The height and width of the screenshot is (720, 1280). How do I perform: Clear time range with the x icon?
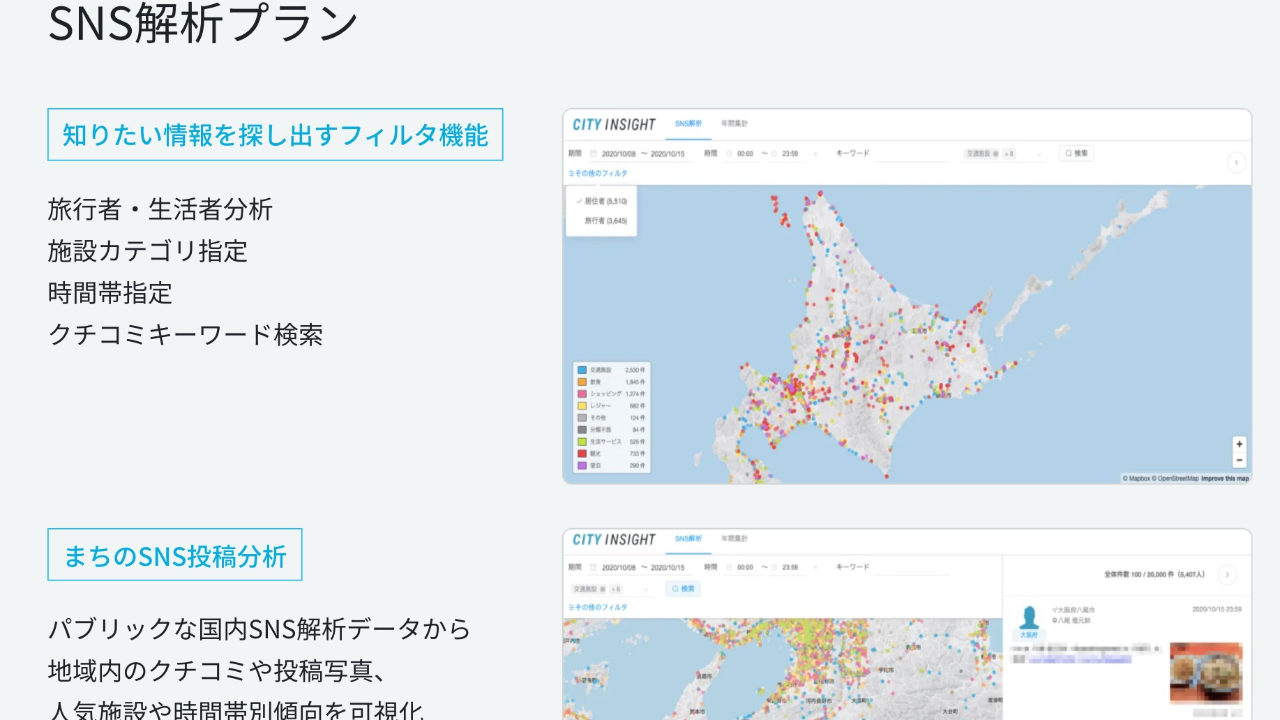pyautogui.click(x=815, y=154)
